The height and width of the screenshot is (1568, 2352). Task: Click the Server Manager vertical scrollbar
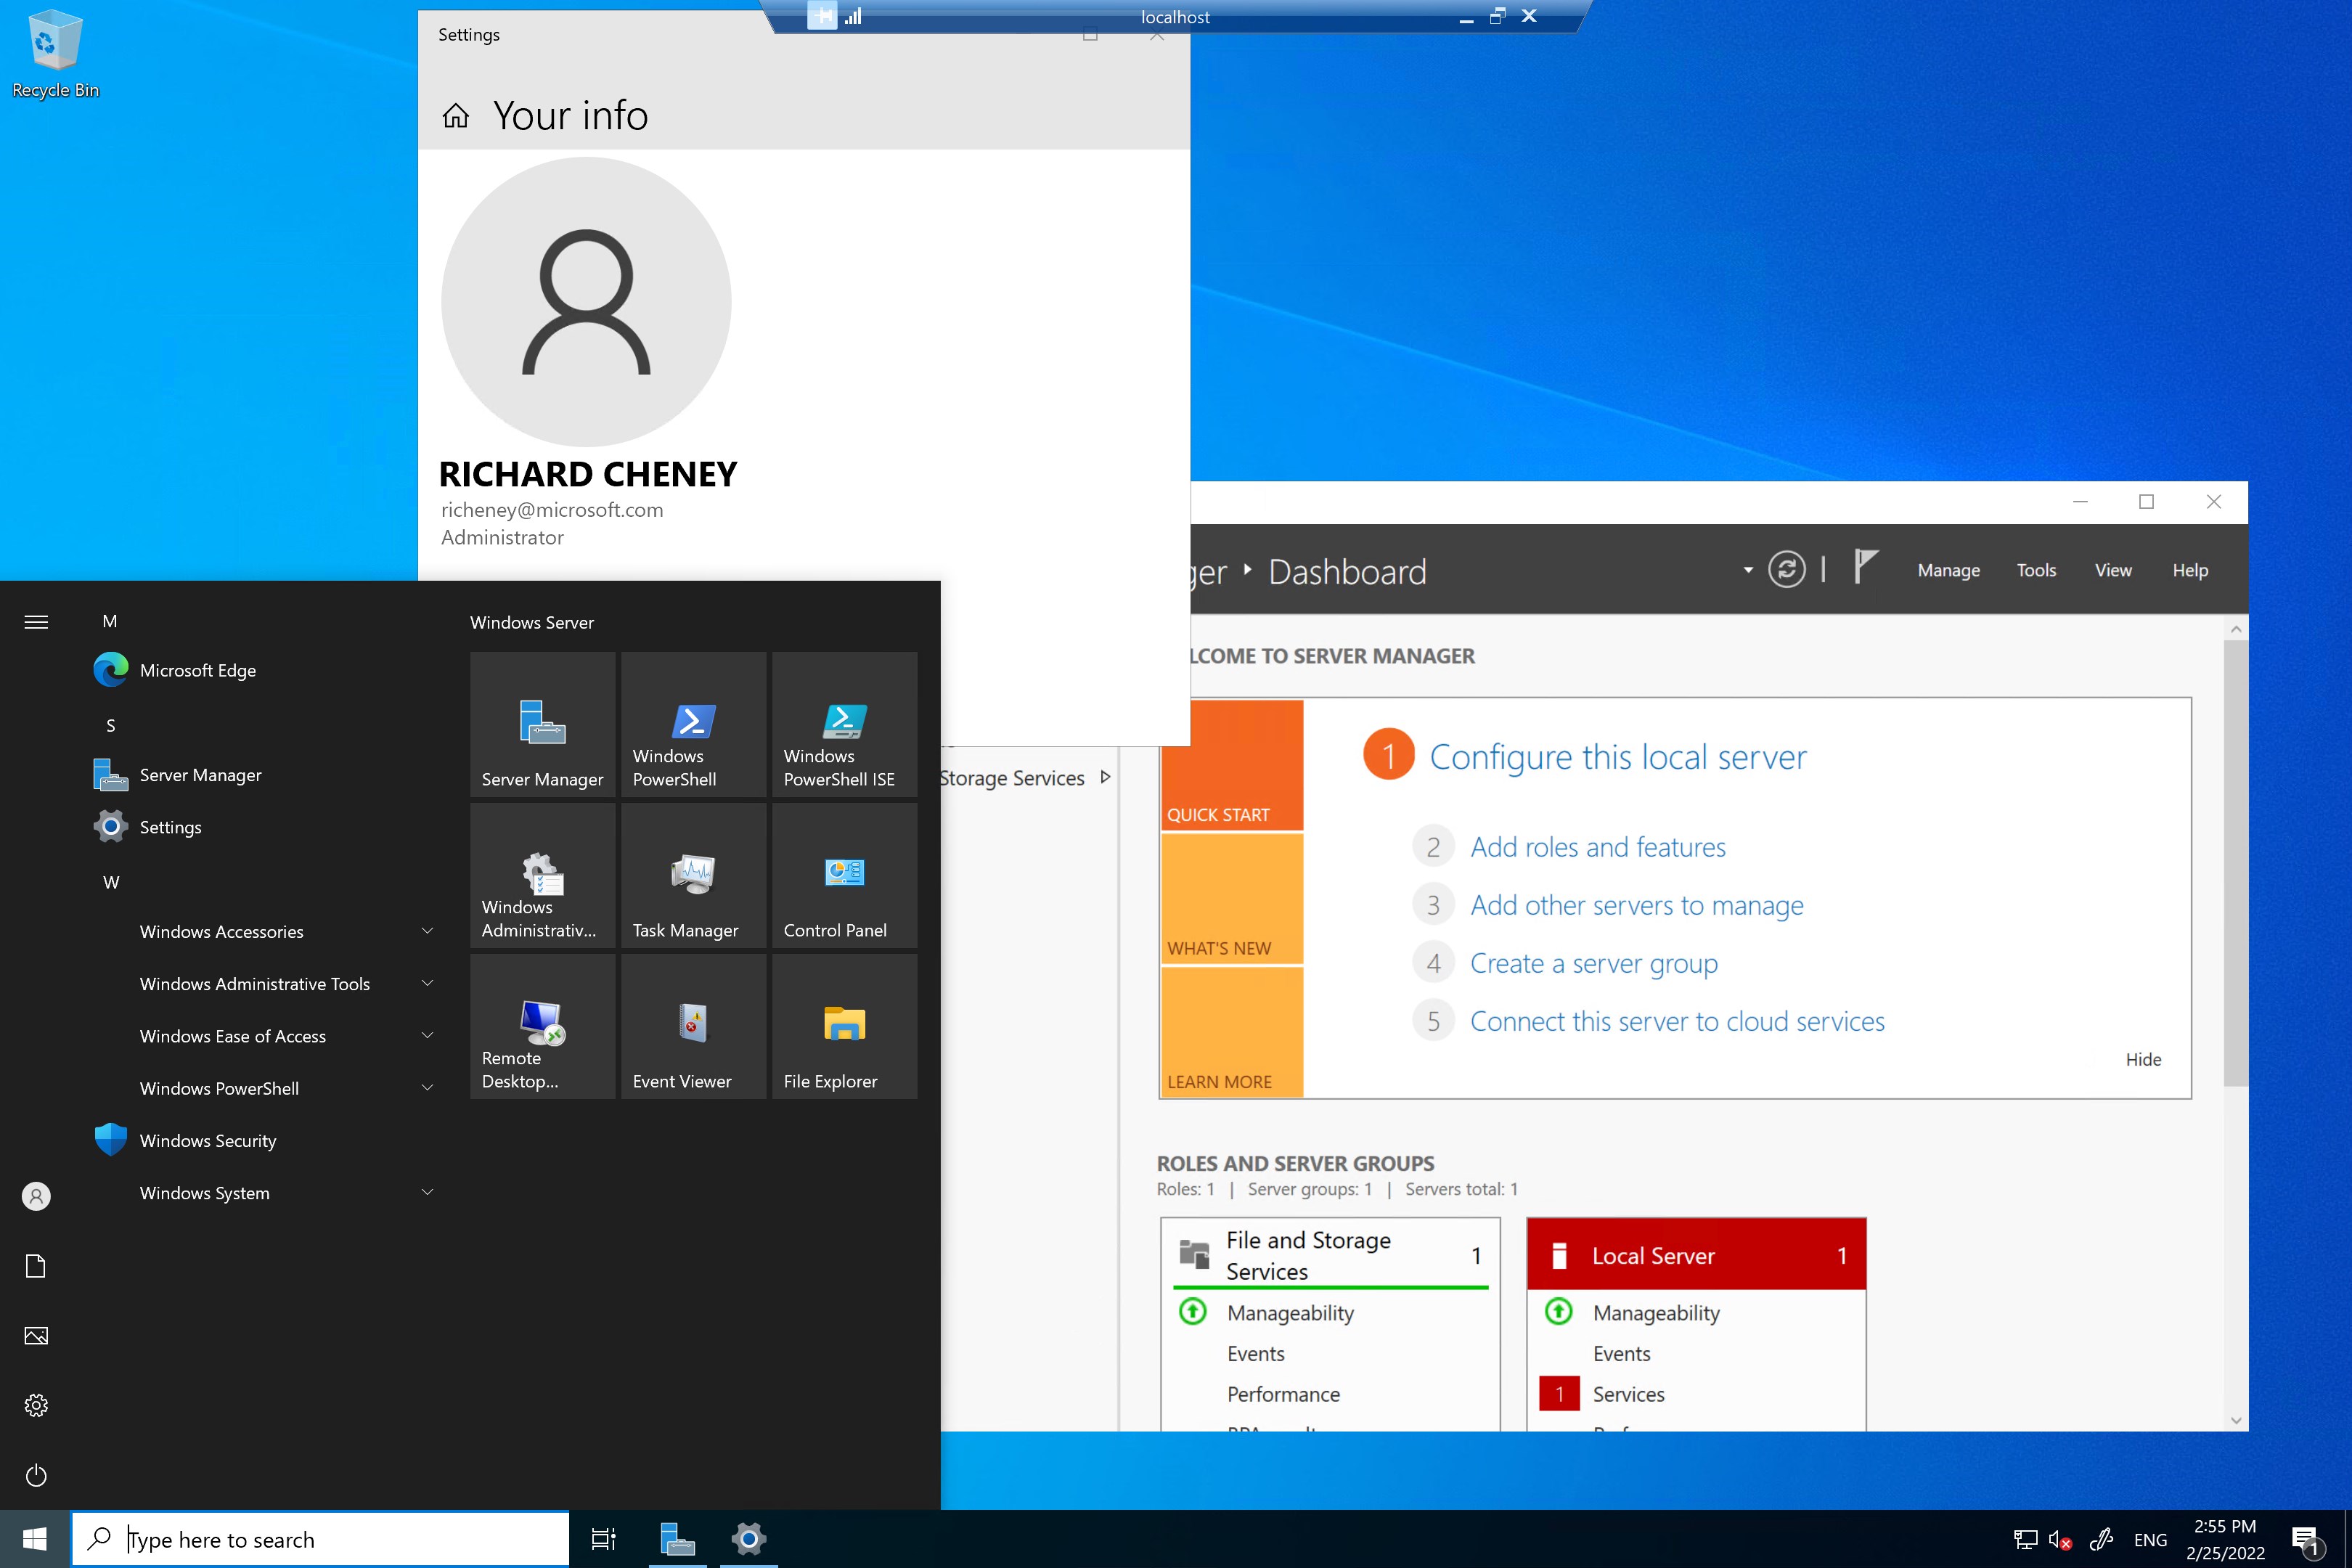[2236, 860]
